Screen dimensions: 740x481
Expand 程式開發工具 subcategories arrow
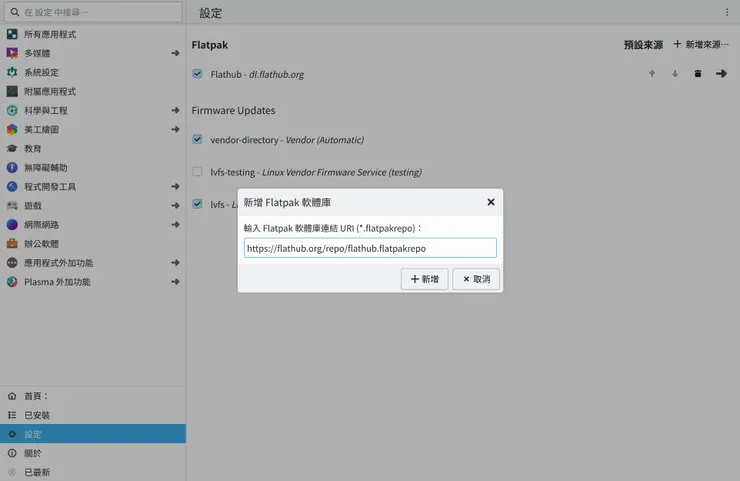(x=176, y=186)
